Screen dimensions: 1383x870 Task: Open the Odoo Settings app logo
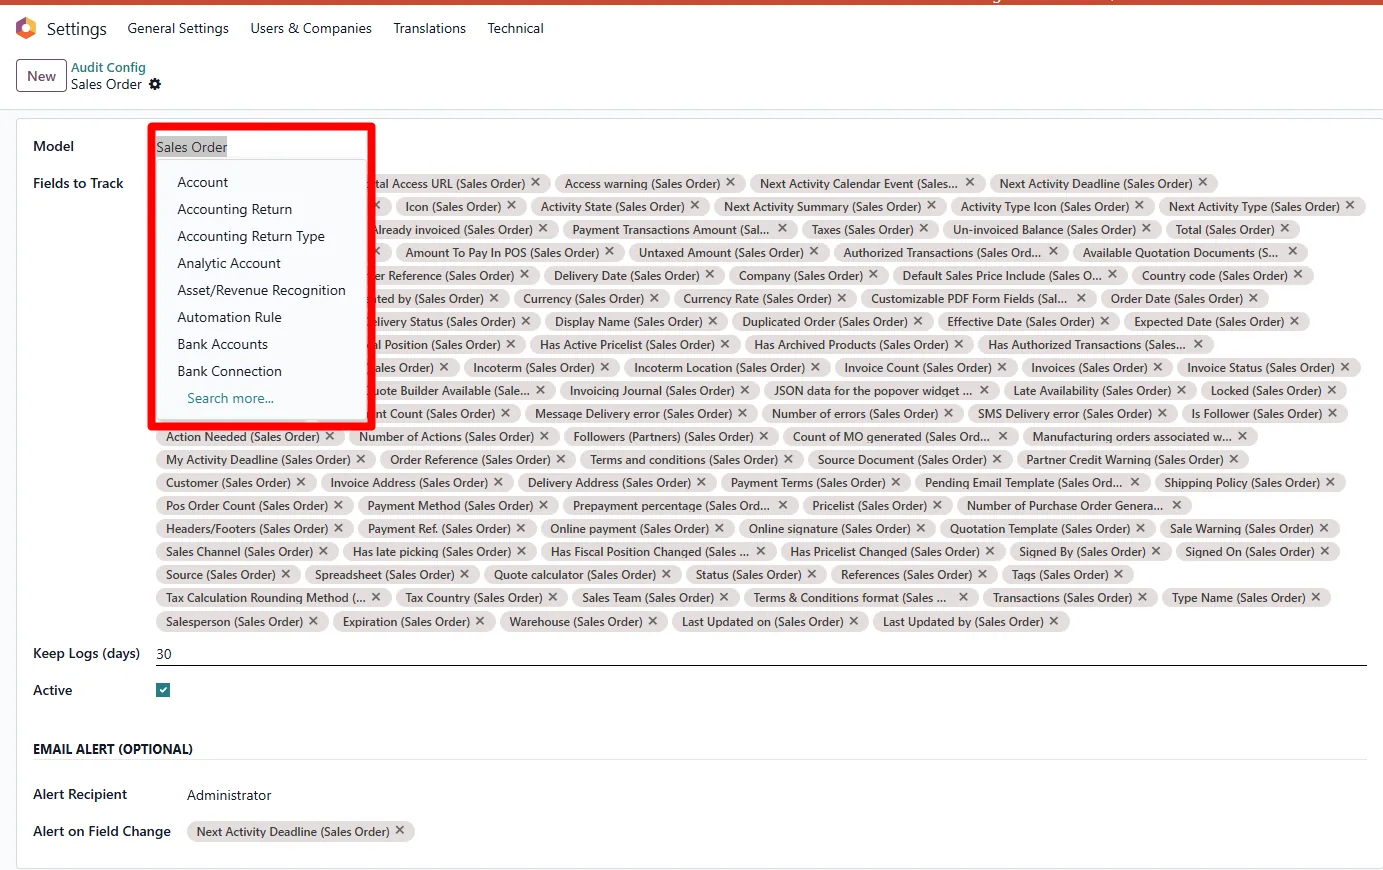pos(26,28)
